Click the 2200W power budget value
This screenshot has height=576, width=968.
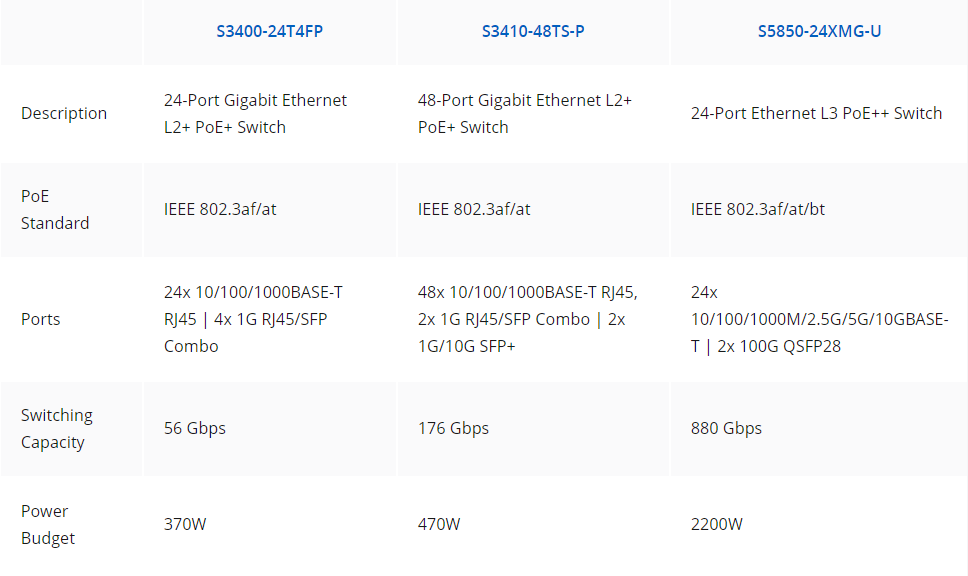(717, 525)
